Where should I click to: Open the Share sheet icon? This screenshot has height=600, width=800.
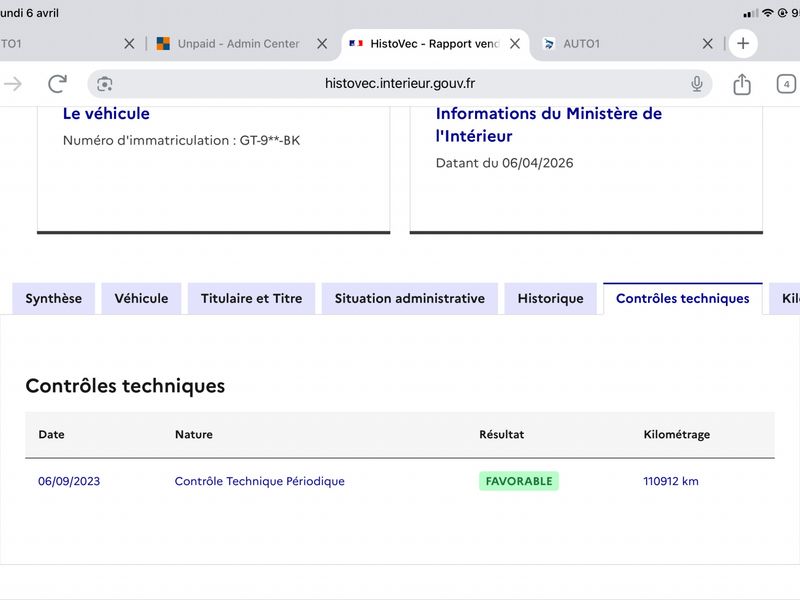[741, 84]
